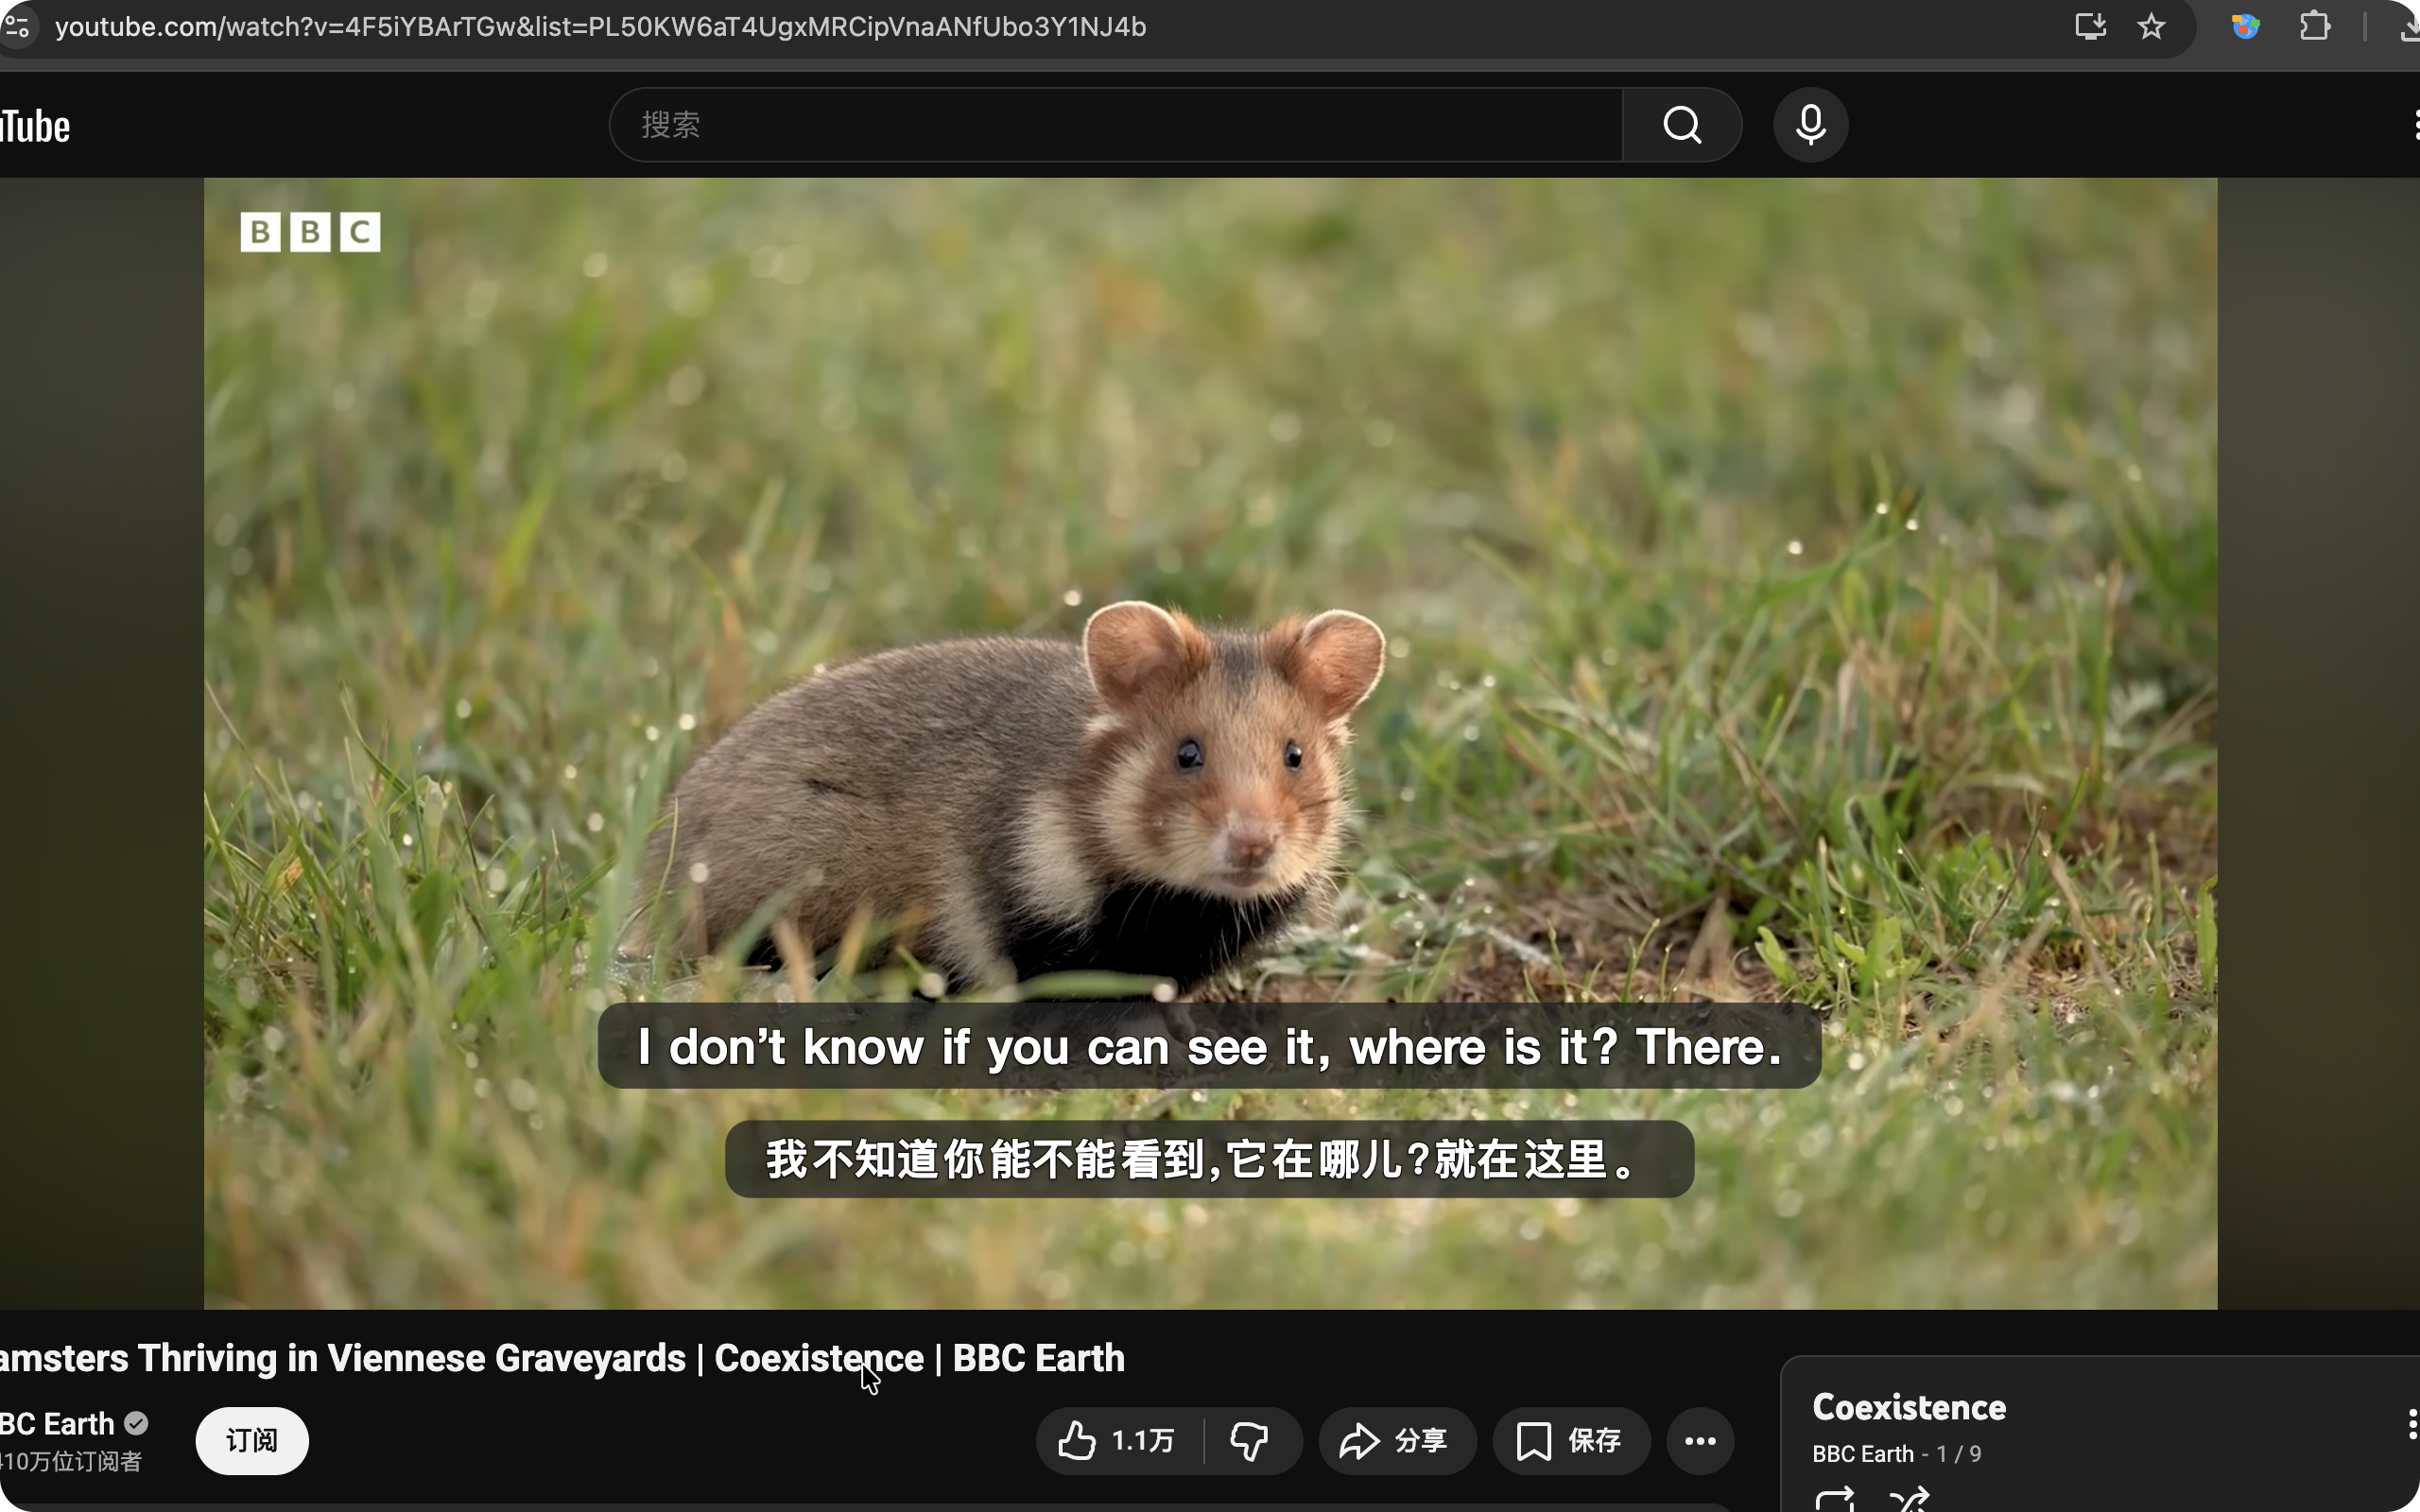Like the video with the thumbs-up

pos(1077,1440)
